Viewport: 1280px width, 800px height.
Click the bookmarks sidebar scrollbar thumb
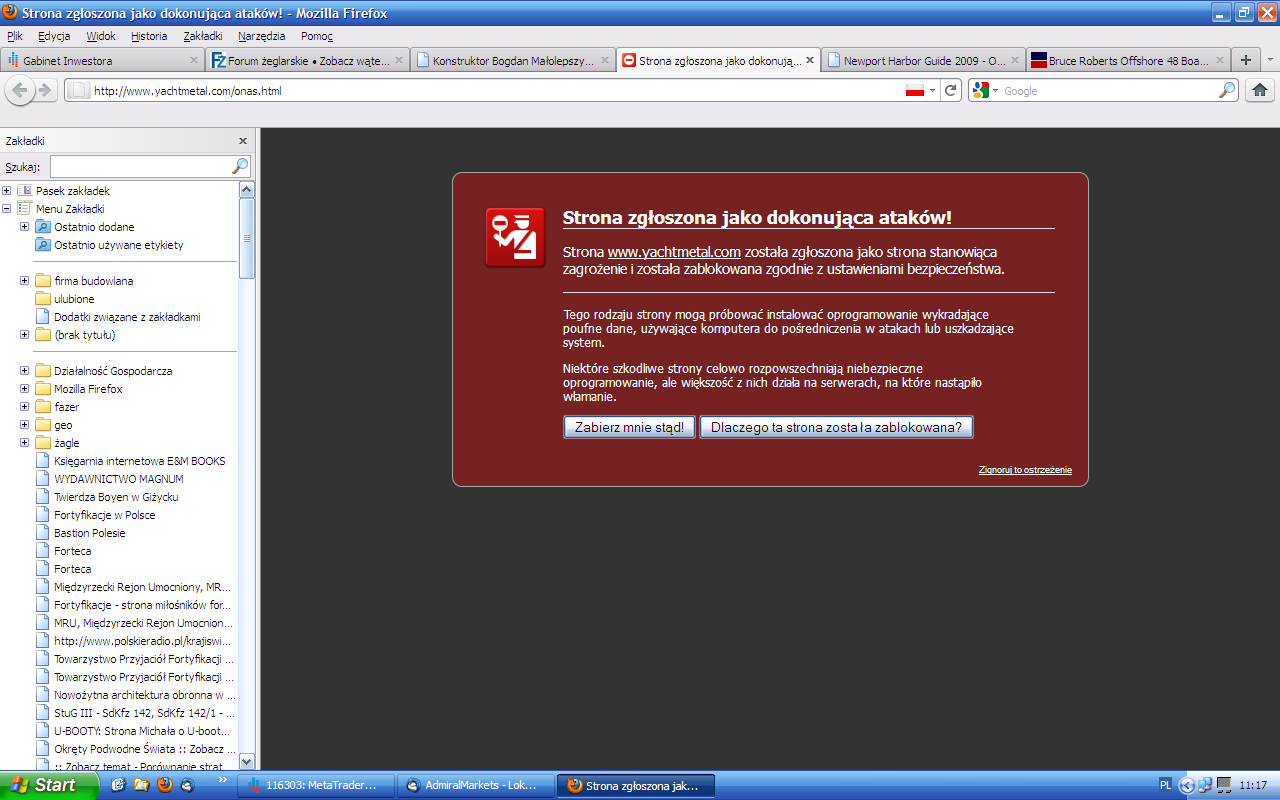pyautogui.click(x=247, y=238)
